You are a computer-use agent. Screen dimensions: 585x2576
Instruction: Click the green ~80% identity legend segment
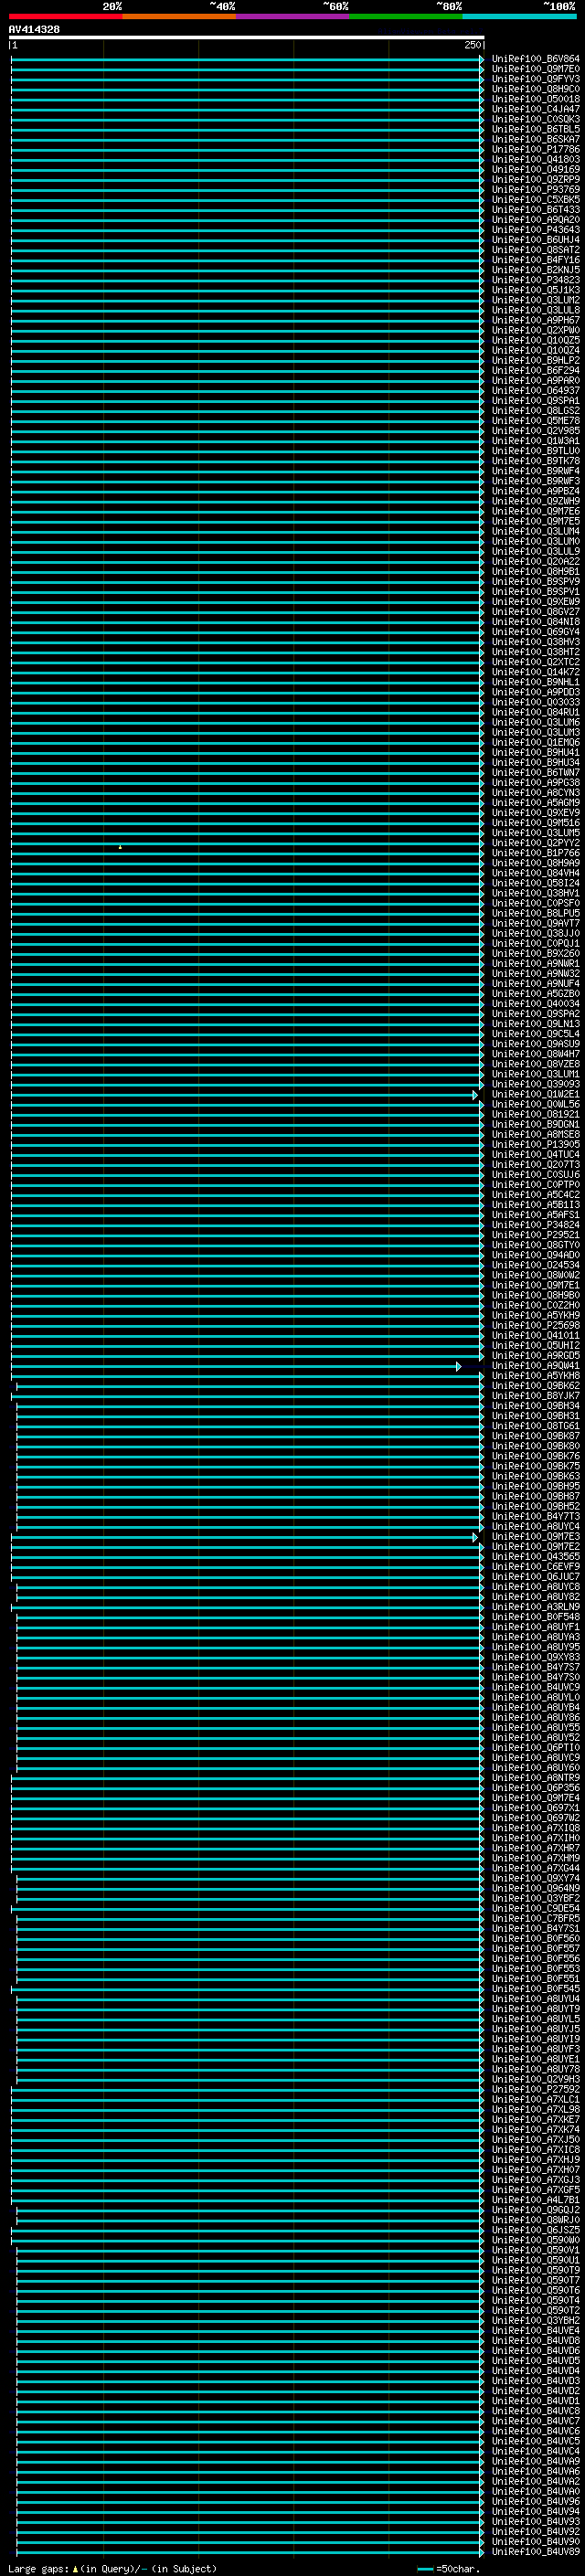tap(406, 16)
